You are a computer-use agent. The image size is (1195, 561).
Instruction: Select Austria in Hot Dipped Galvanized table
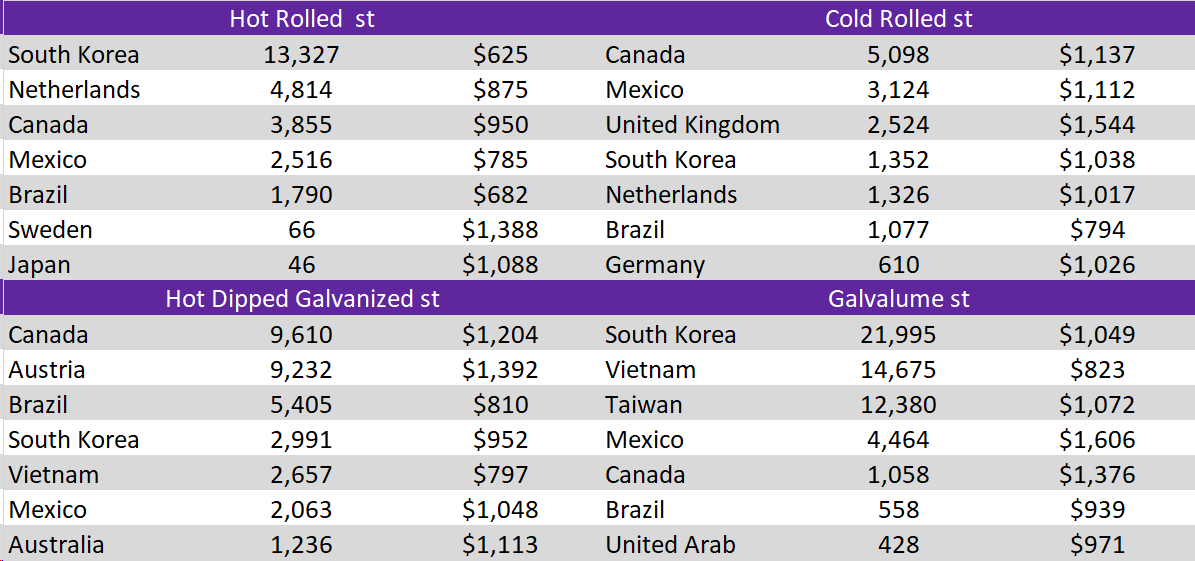47,370
